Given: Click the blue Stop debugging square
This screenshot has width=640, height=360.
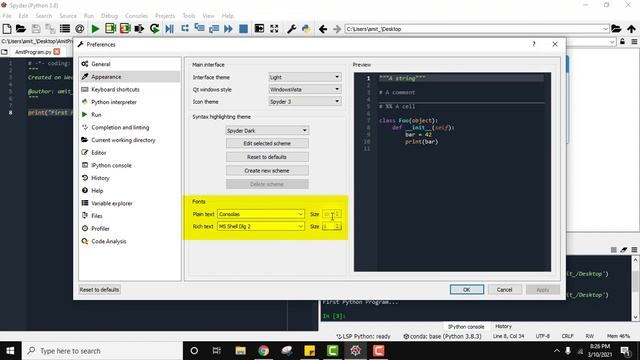Looking at the screenshot, I should pyautogui.click(x=243, y=29).
